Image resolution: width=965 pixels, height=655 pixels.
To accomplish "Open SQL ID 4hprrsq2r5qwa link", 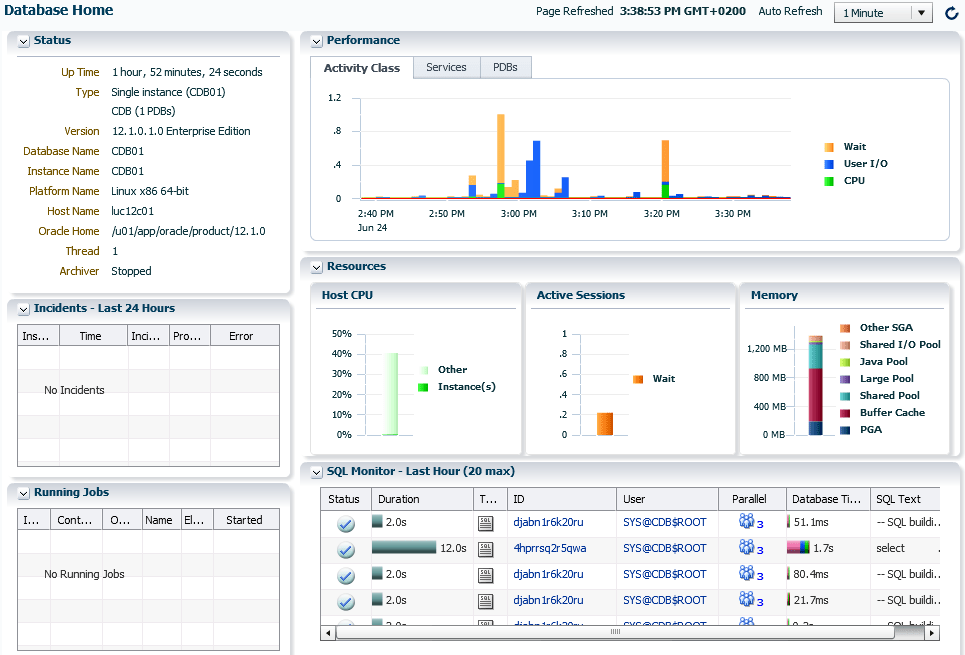I will (549, 548).
